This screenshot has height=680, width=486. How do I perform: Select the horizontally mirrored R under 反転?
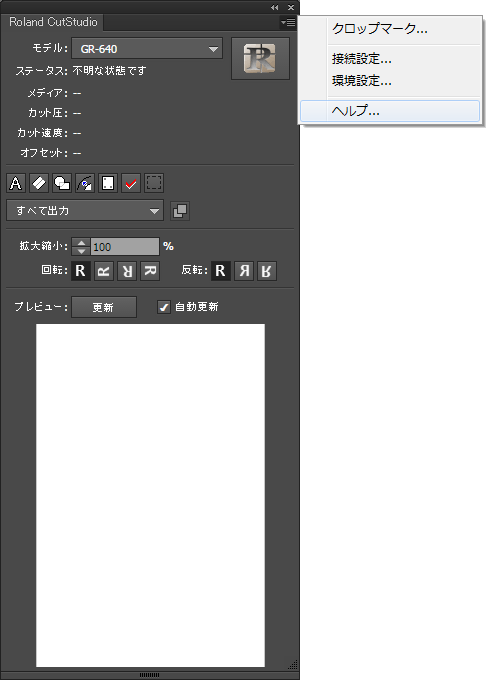(244, 271)
